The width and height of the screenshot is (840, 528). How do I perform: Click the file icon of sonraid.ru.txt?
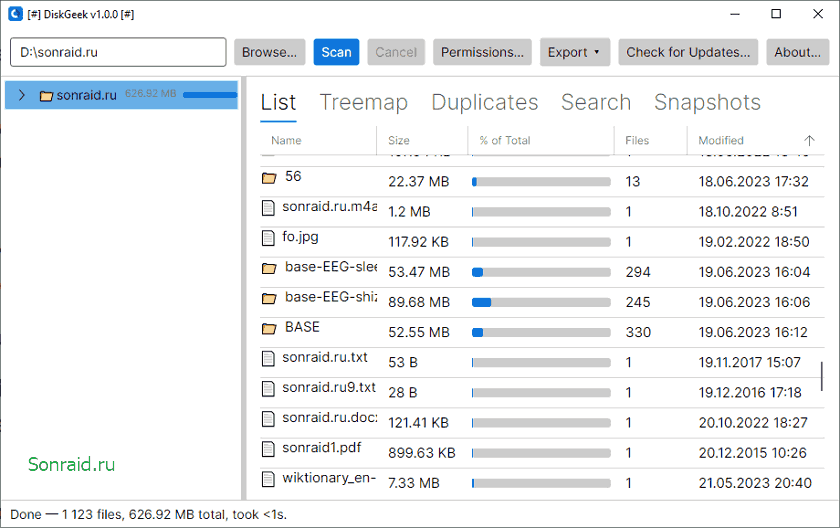click(x=268, y=358)
